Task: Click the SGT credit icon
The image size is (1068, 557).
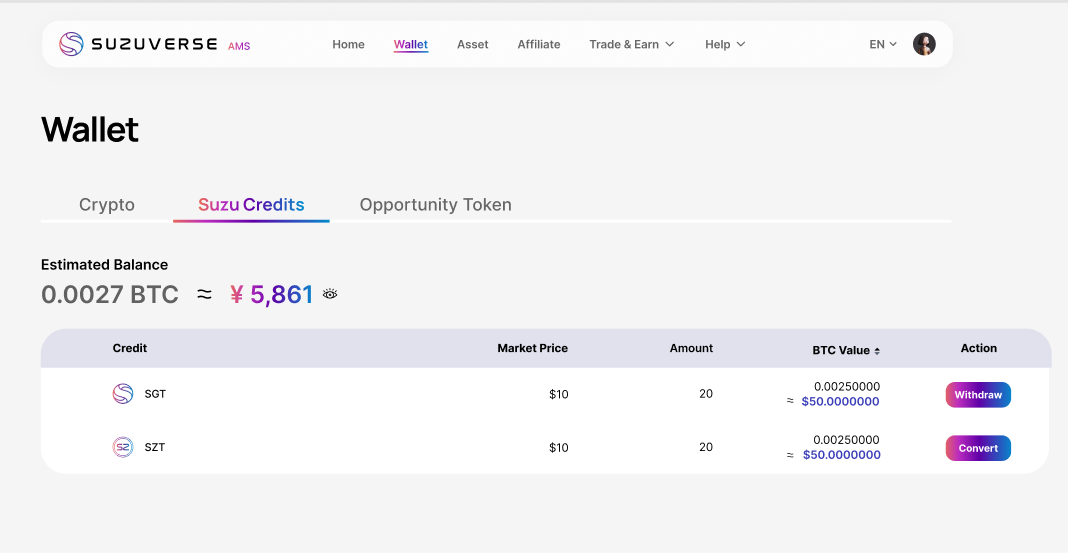Action: tap(123, 394)
